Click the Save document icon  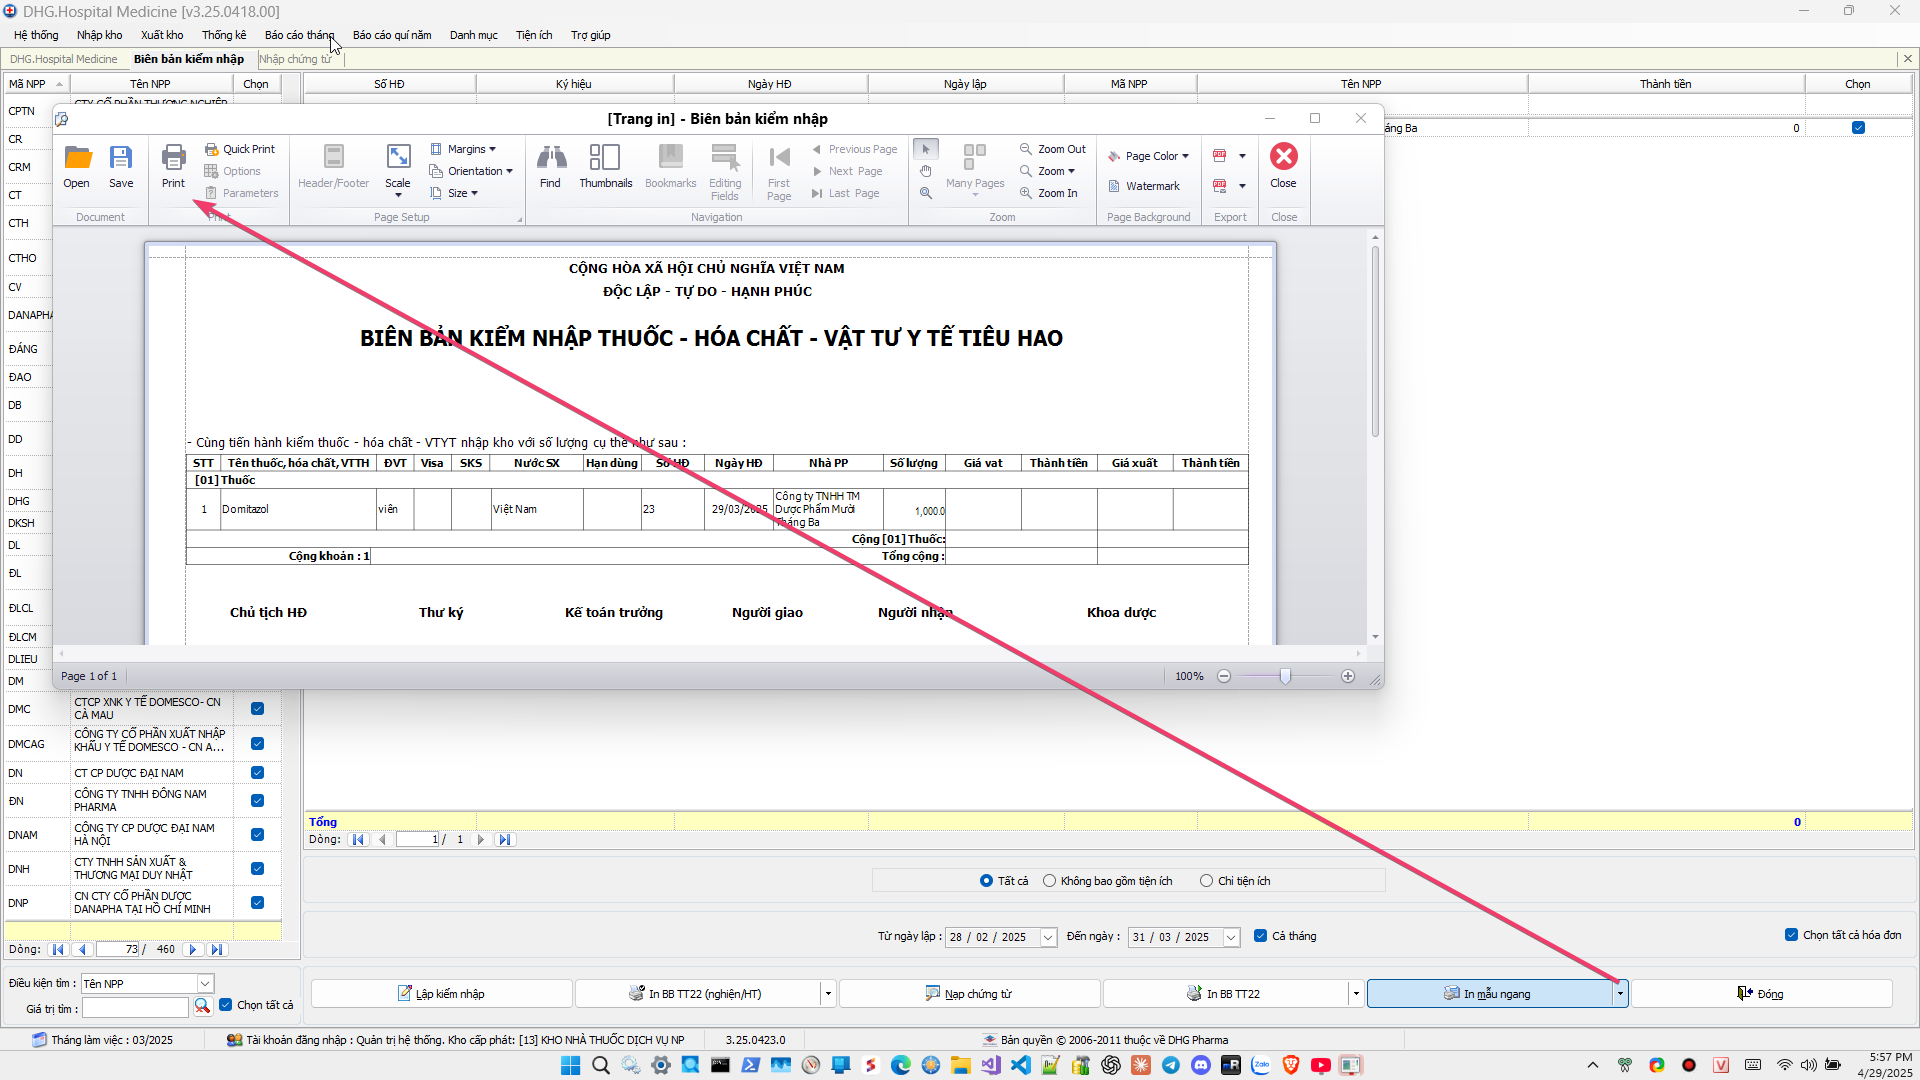121,159
